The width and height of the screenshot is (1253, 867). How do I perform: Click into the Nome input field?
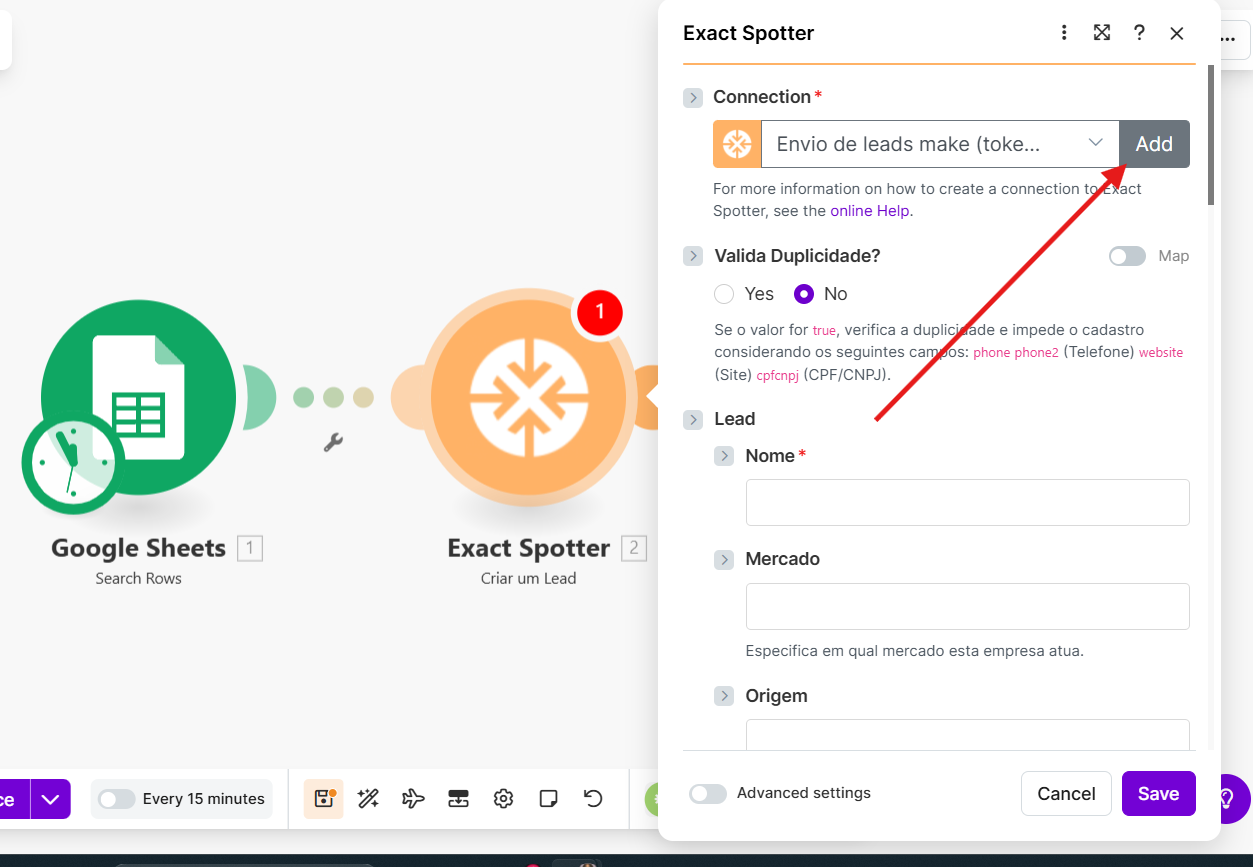(x=968, y=502)
